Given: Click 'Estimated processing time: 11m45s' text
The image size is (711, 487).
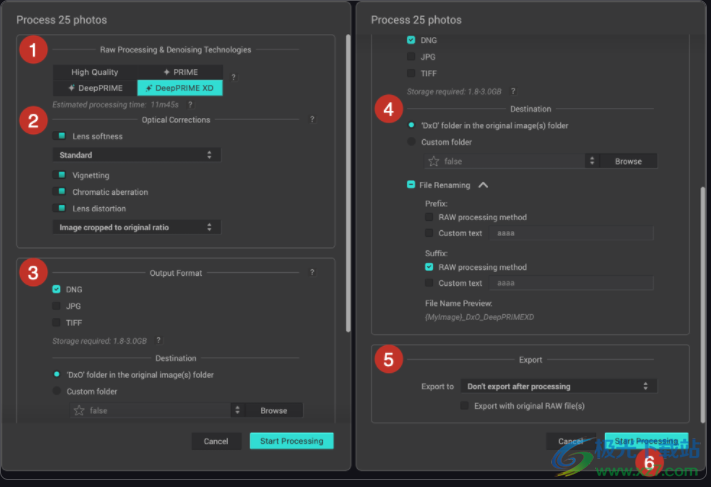Looking at the screenshot, I should coord(115,105).
